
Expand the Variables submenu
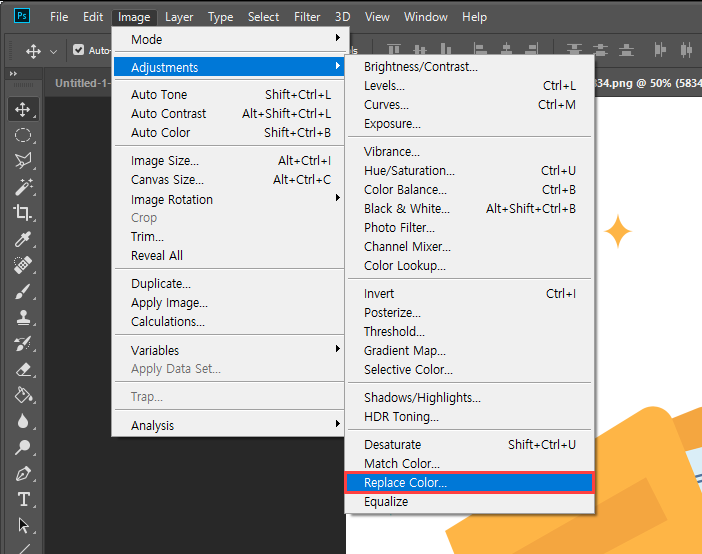tap(228, 350)
